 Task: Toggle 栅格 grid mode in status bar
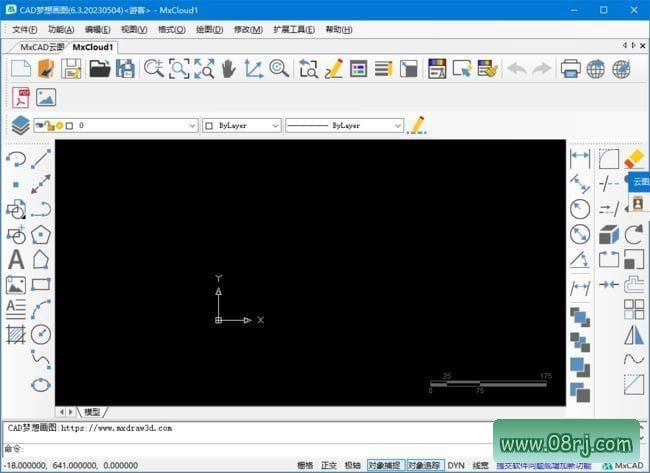coord(305,466)
